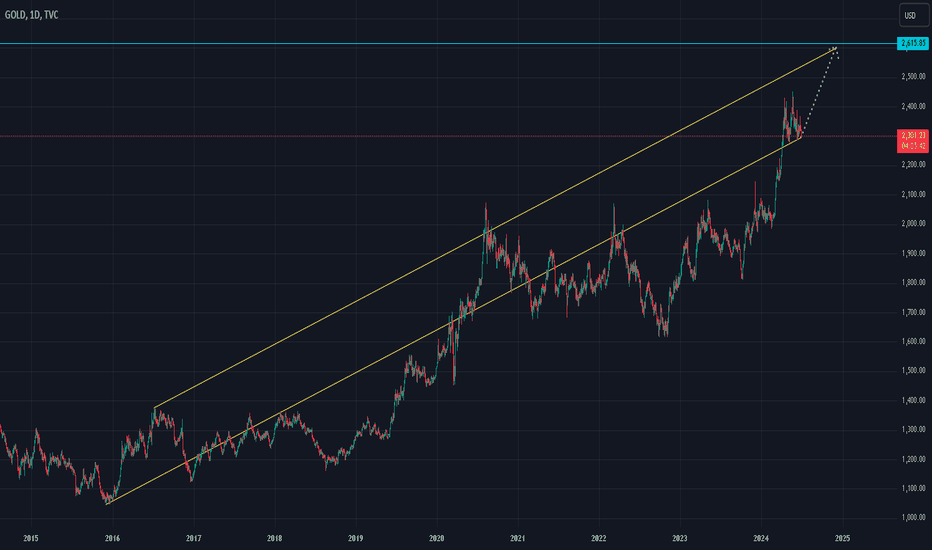This screenshot has width=932, height=550.
Task: Click the 2,100.00 price axis label
Action: tap(914, 194)
